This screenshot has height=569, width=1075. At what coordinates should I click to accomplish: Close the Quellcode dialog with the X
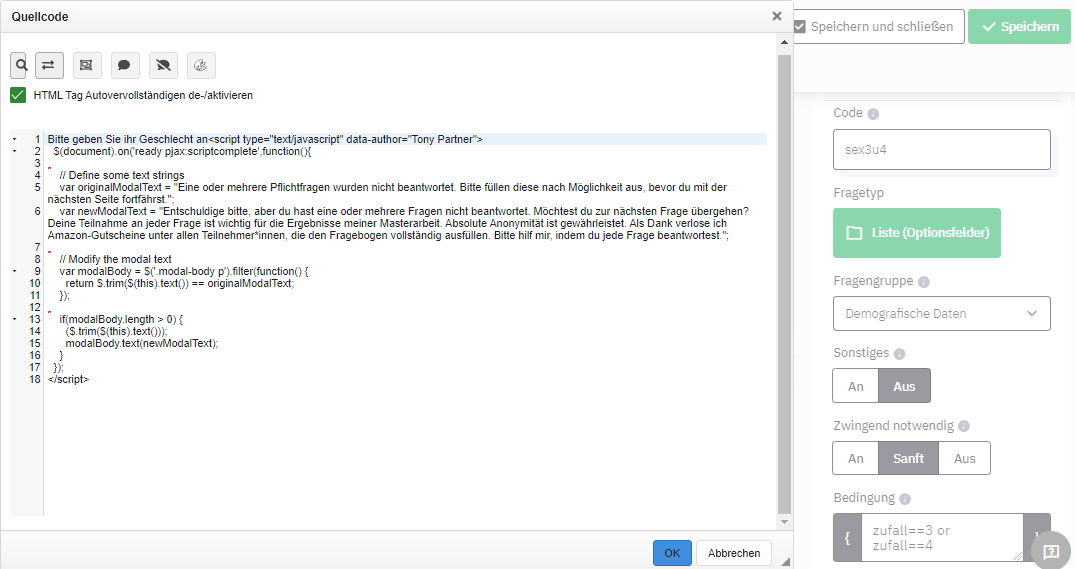click(777, 16)
